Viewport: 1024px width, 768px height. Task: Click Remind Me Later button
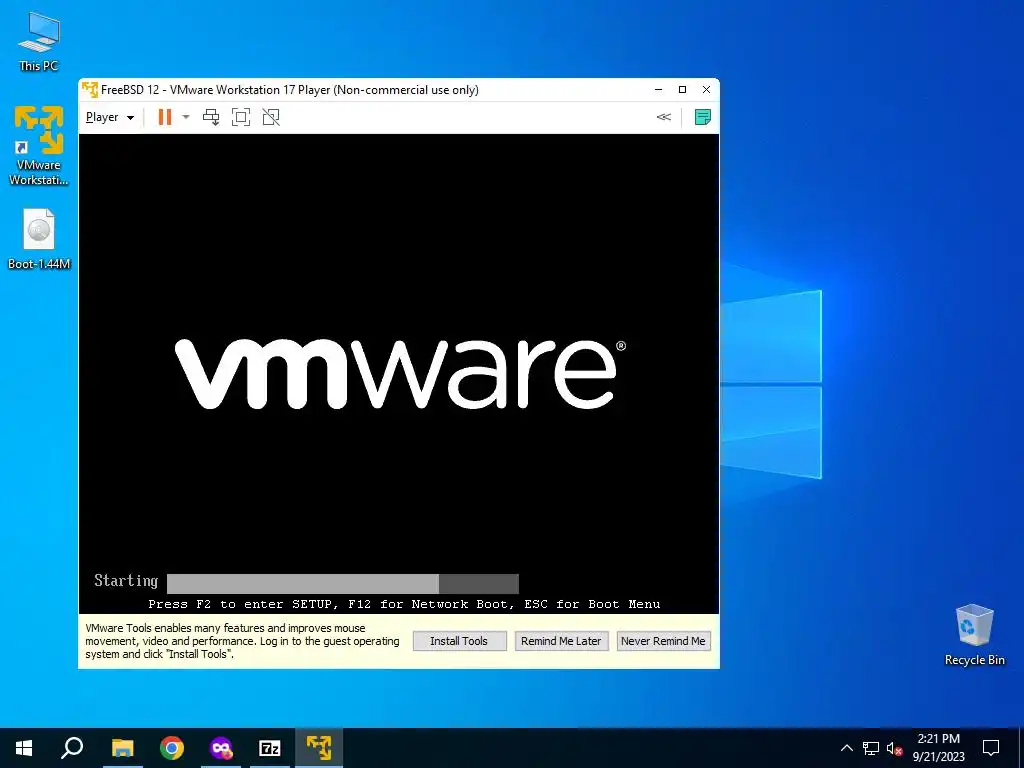click(561, 641)
